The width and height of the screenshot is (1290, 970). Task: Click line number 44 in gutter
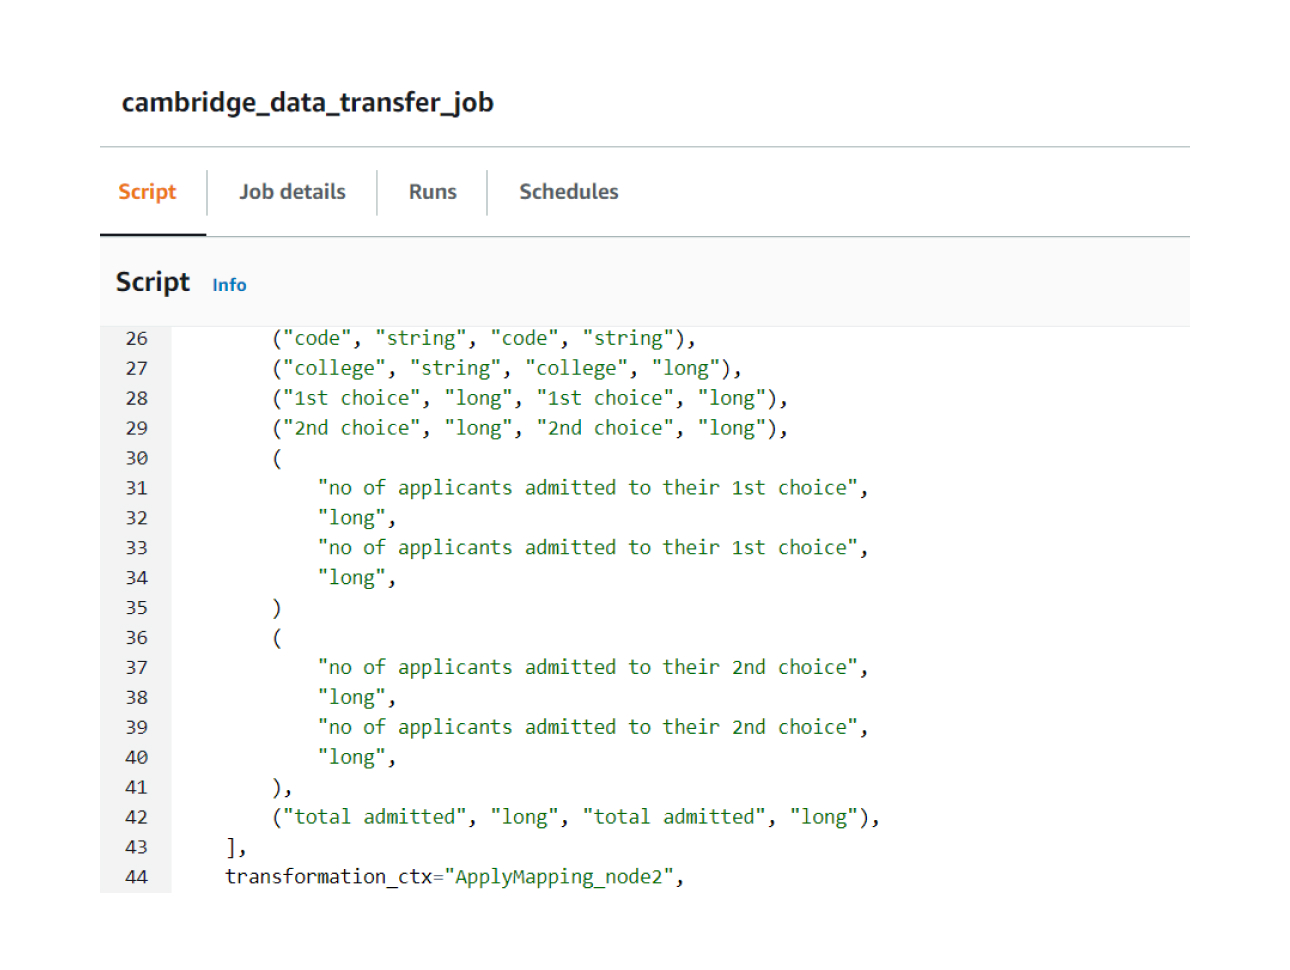coord(136,878)
